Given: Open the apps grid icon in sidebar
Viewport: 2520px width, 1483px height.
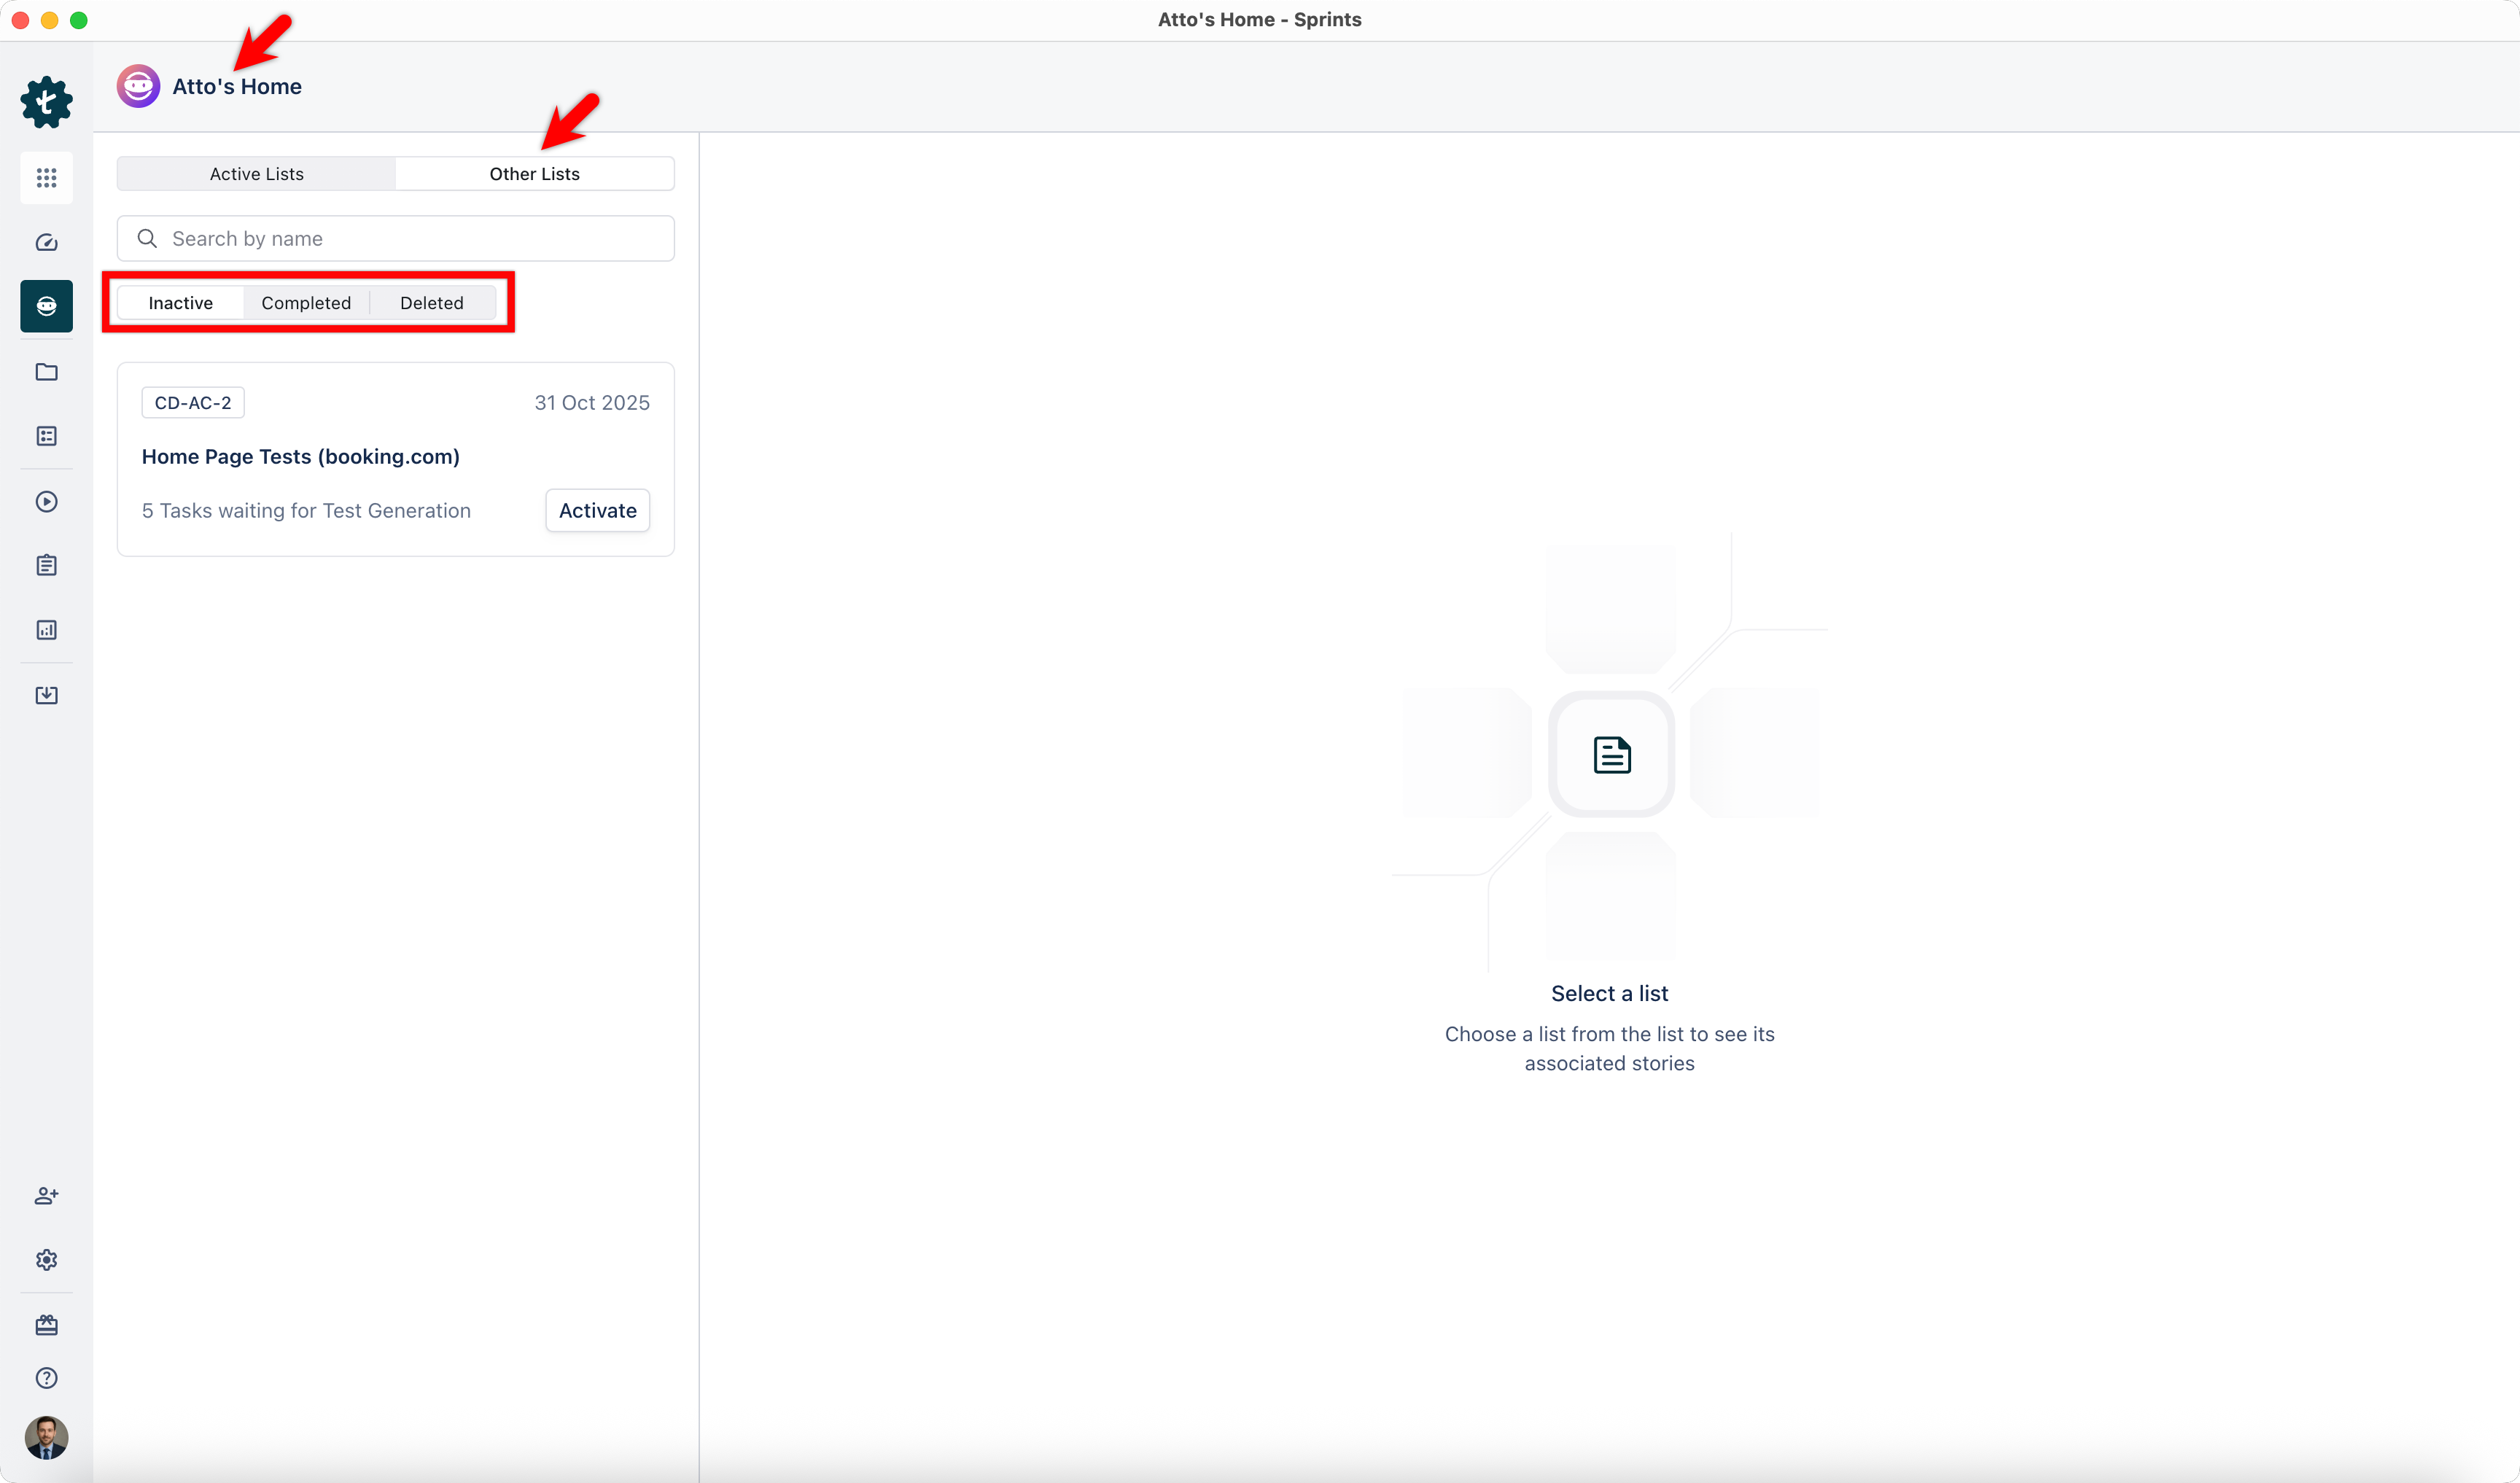Looking at the screenshot, I should click(x=46, y=178).
